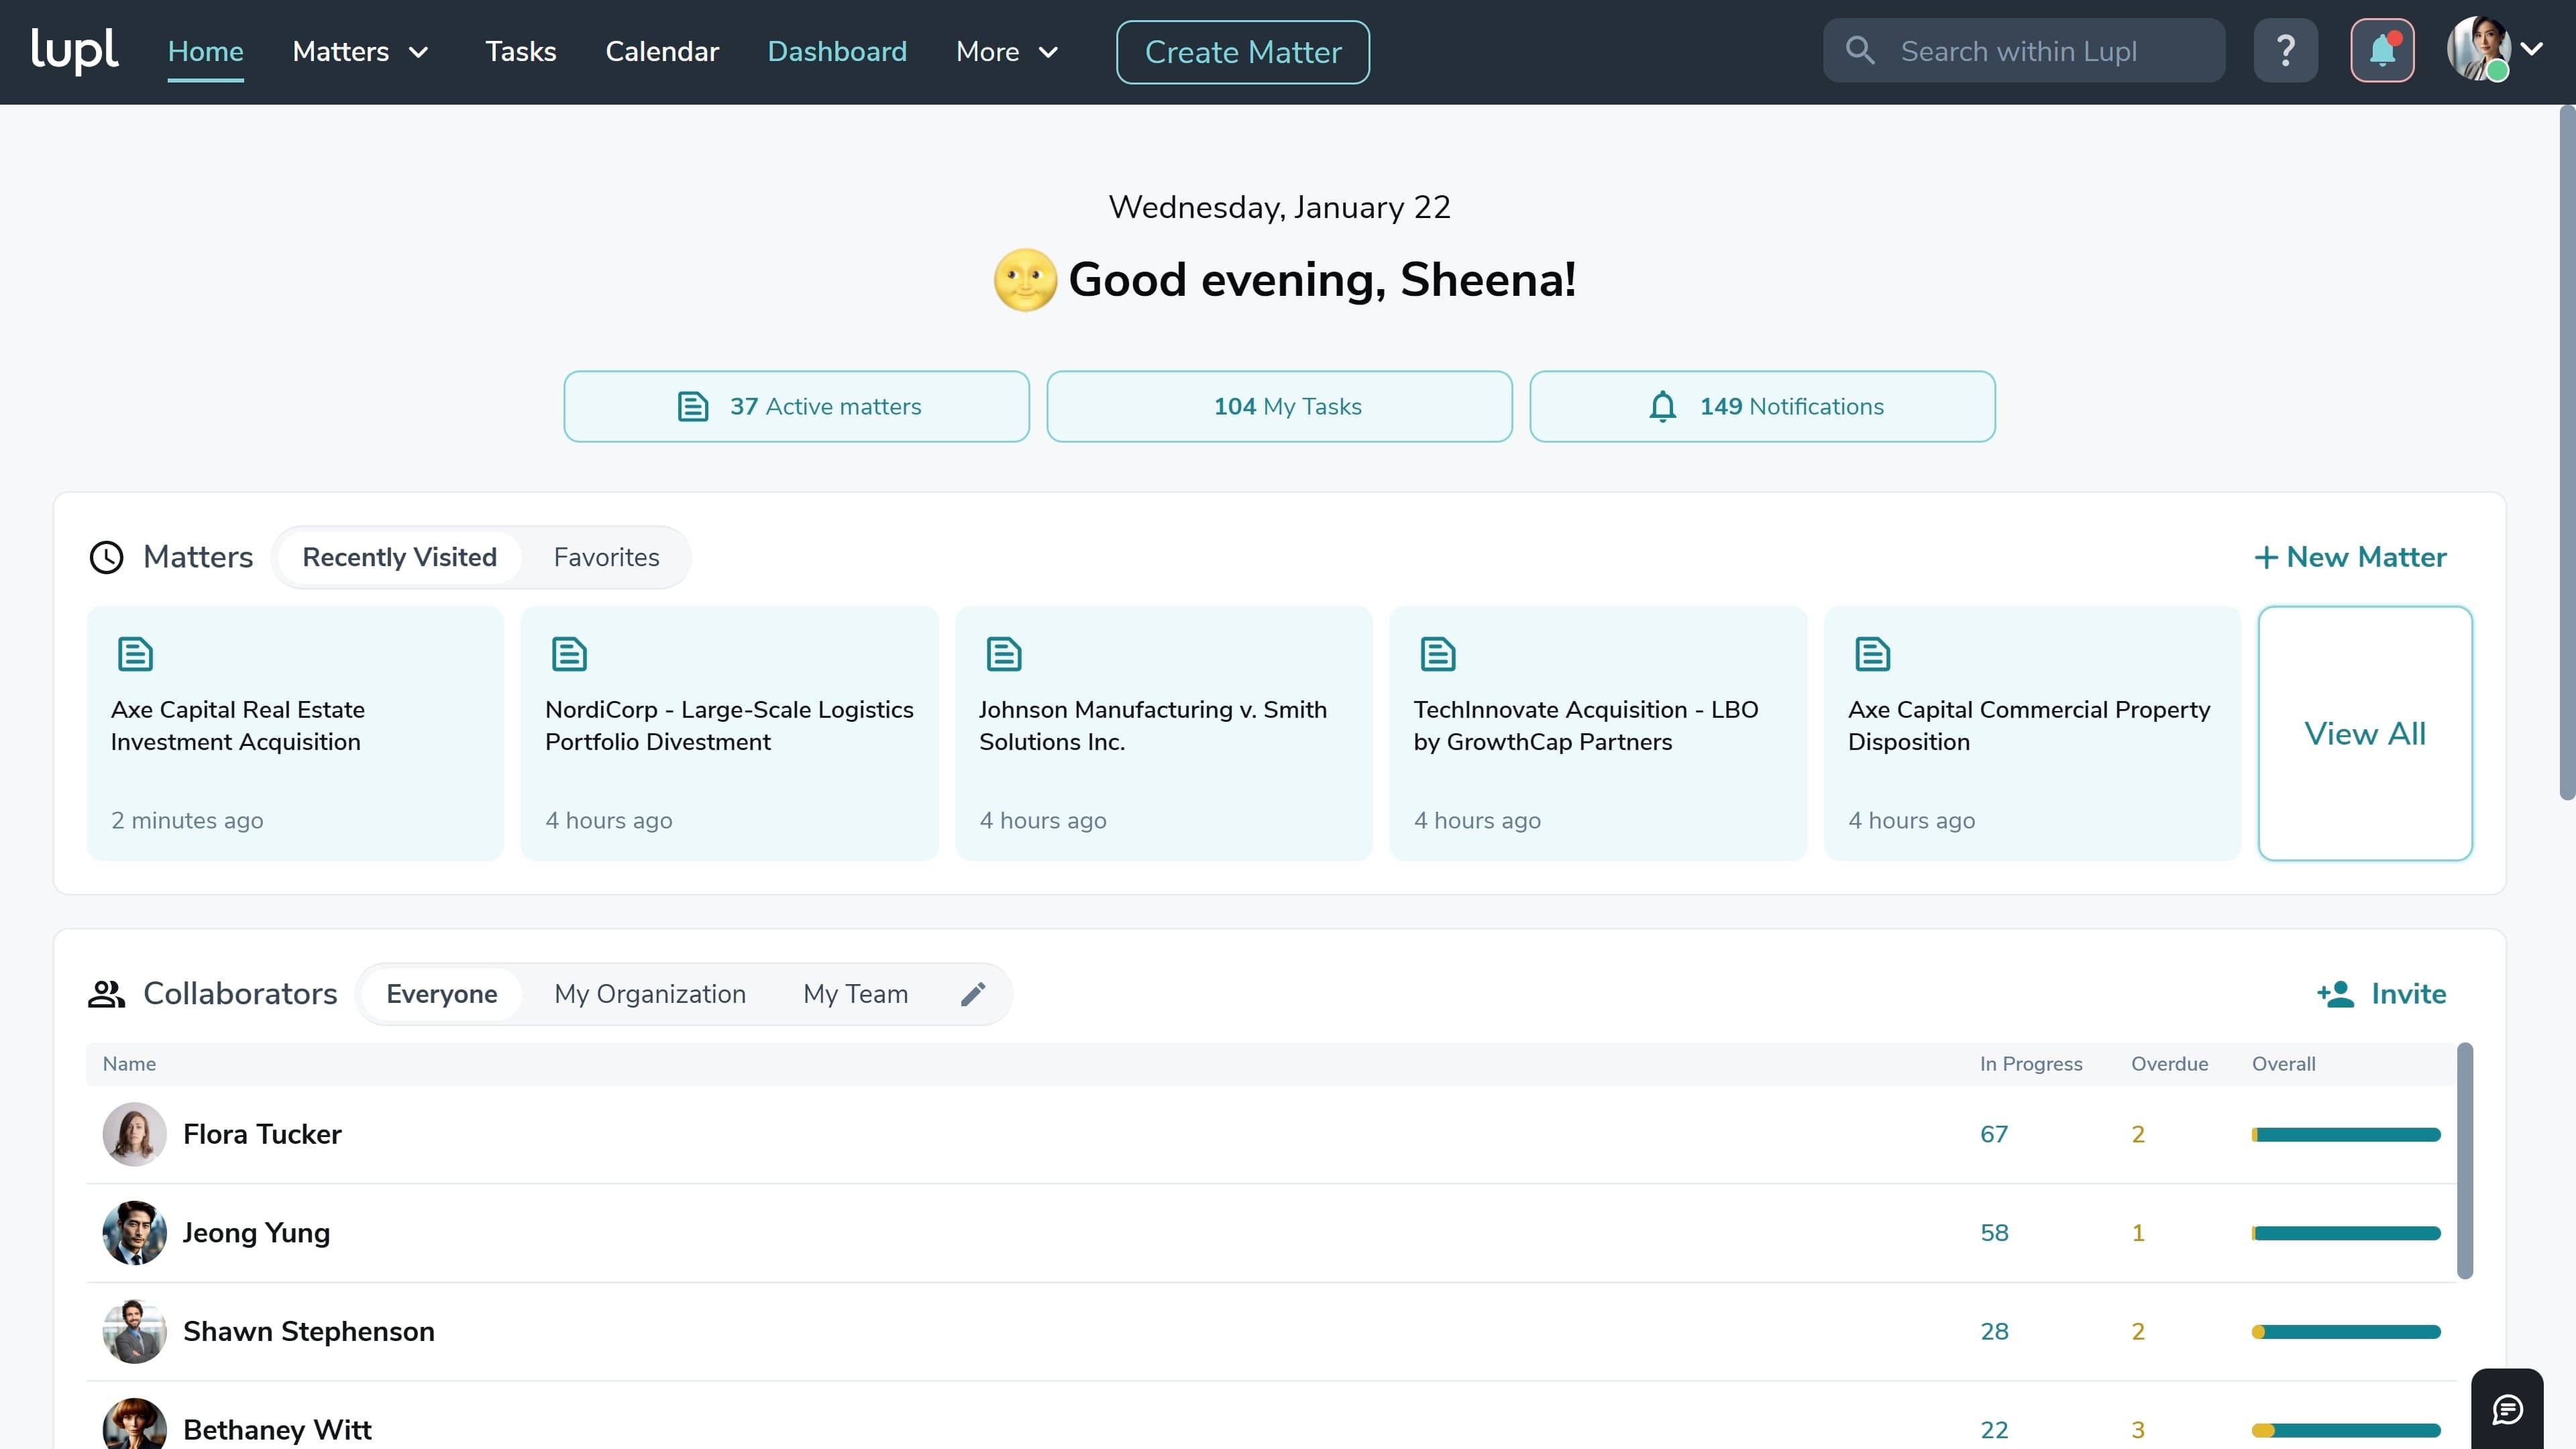Click the Name column header

pos(129,1064)
